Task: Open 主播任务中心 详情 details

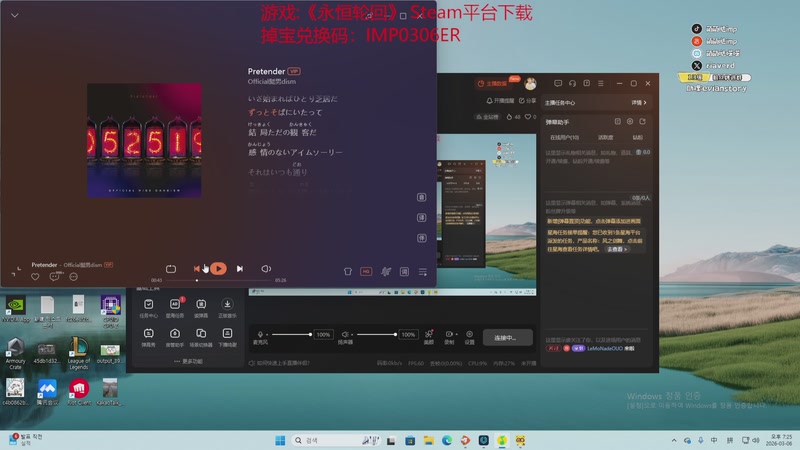Action: pos(639,103)
